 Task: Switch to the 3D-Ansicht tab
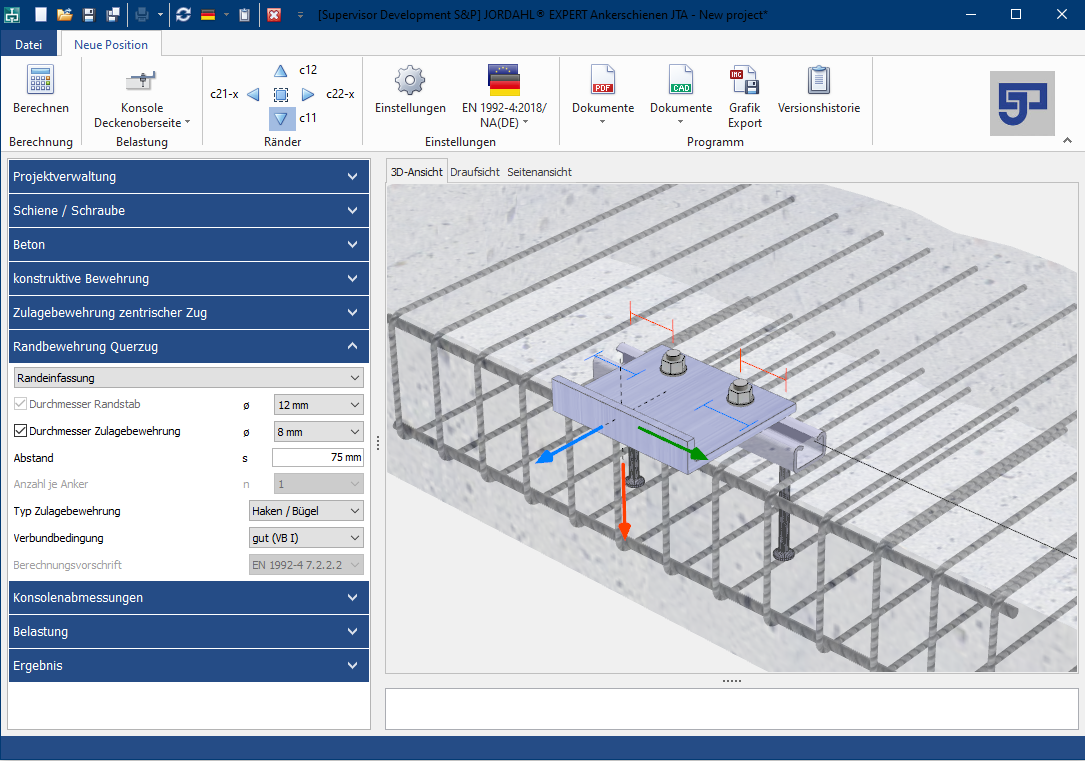[x=417, y=172]
